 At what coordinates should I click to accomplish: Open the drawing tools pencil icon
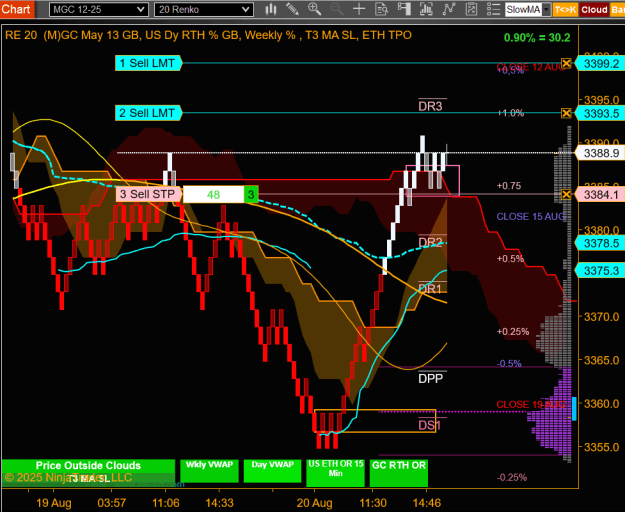click(x=293, y=9)
